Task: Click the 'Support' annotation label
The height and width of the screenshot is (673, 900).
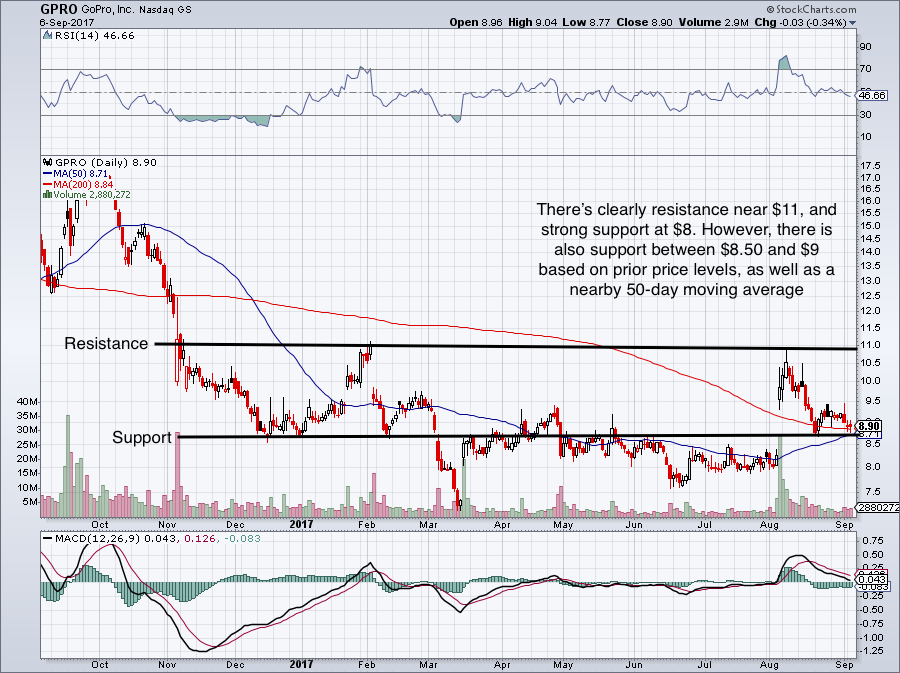Action: point(142,437)
